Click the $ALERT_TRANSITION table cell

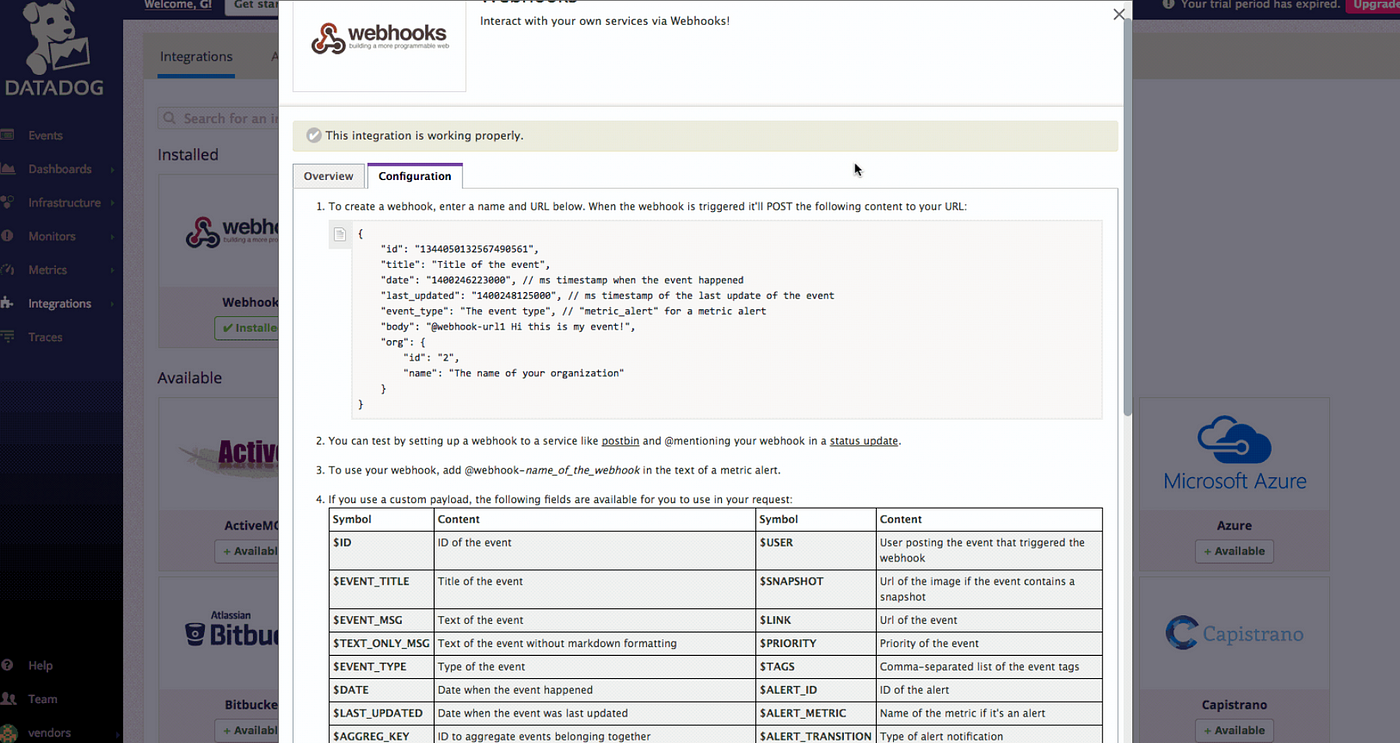point(815,734)
